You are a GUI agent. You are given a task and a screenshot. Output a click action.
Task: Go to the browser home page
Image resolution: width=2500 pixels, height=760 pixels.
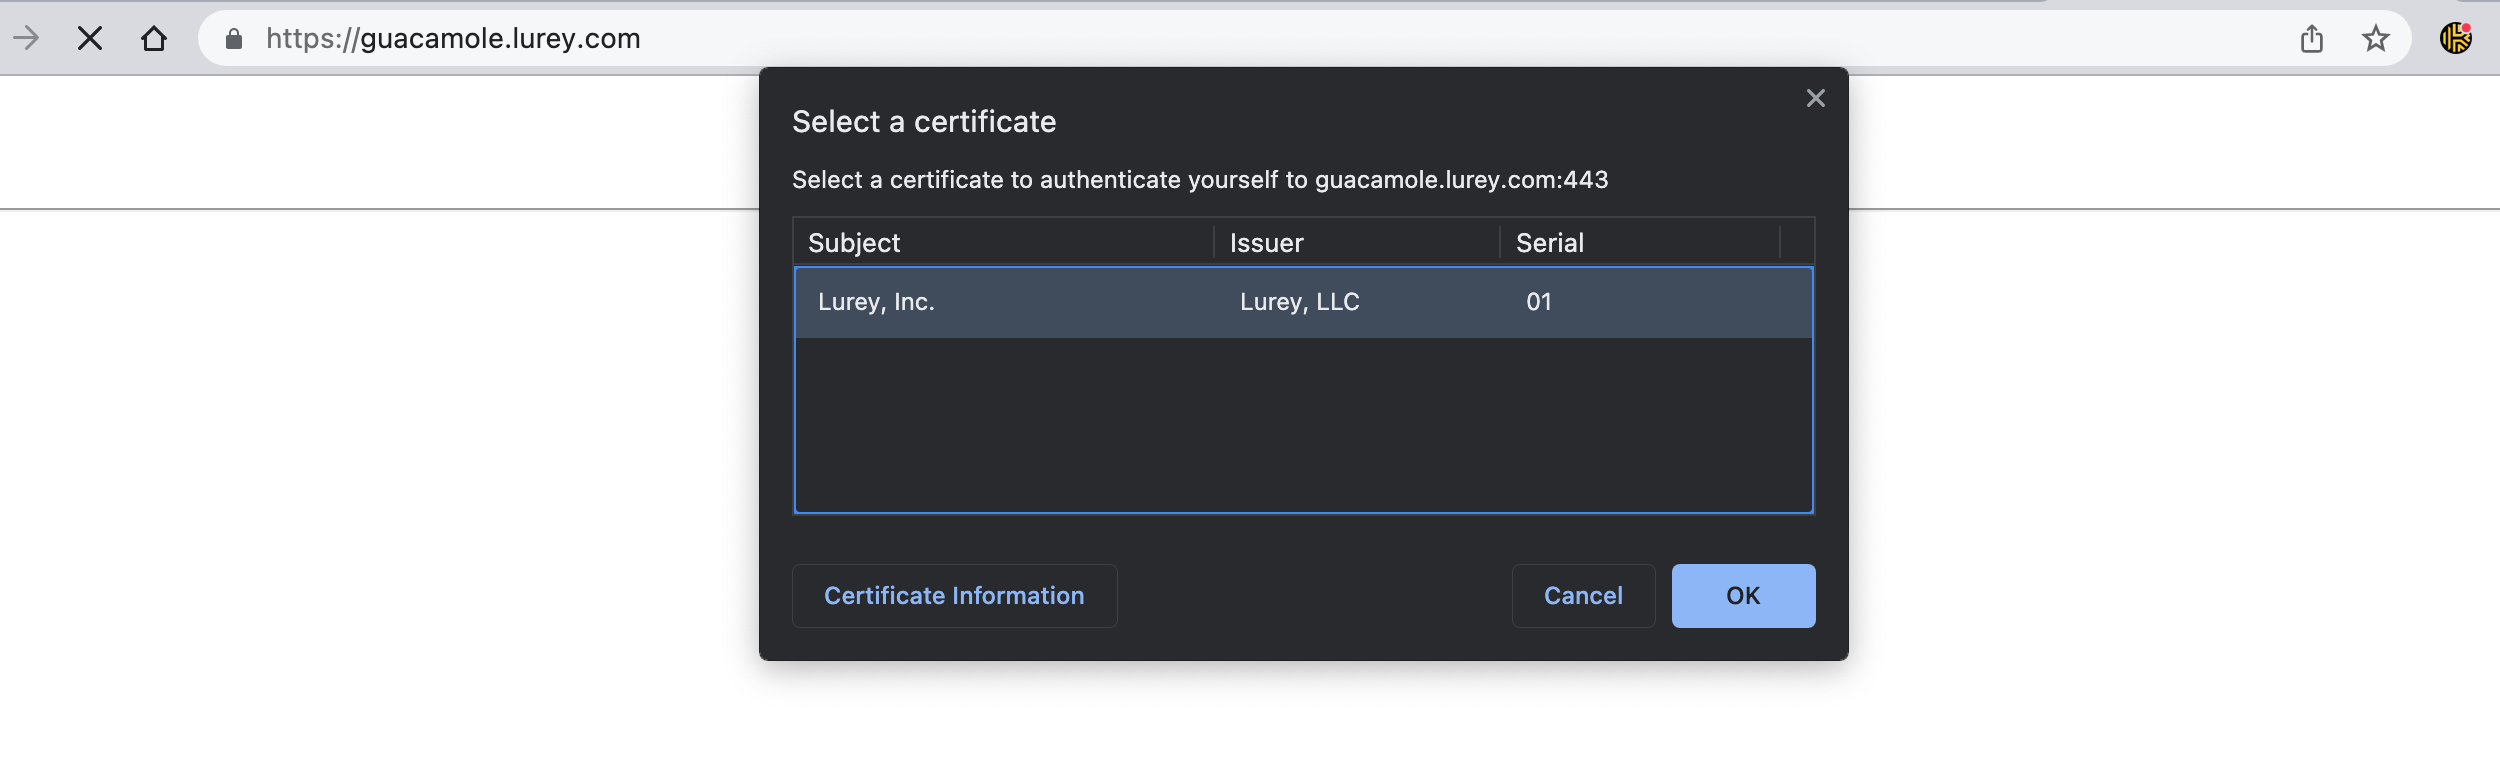pyautogui.click(x=154, y=39)
